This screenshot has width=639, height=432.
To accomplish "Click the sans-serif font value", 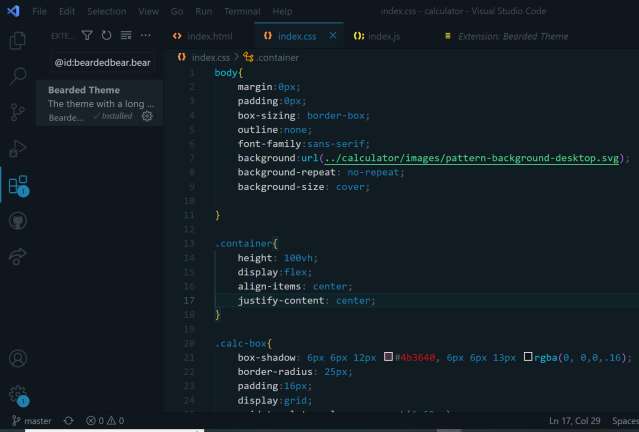I will tap(336, 144).
